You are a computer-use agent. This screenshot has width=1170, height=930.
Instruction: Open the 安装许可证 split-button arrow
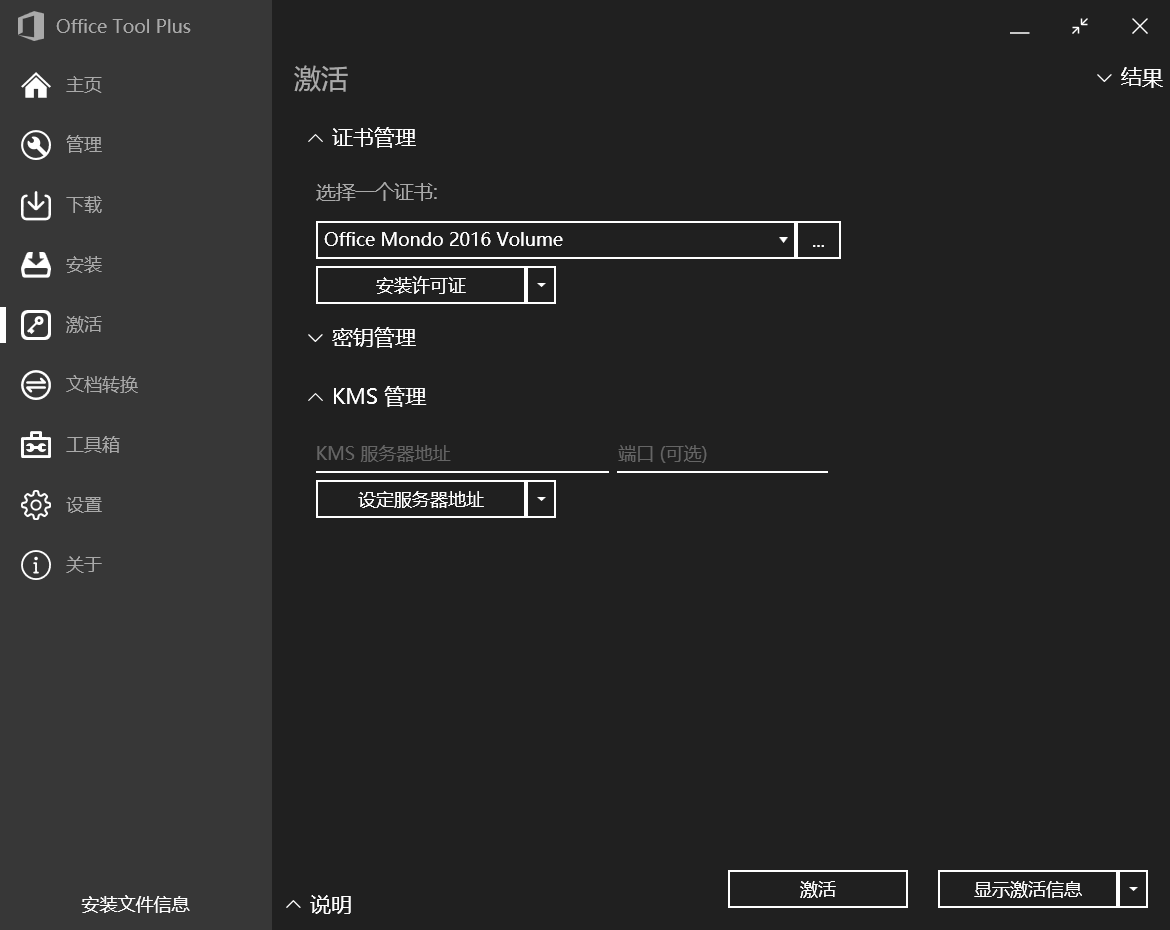click(x=542, y=285)
